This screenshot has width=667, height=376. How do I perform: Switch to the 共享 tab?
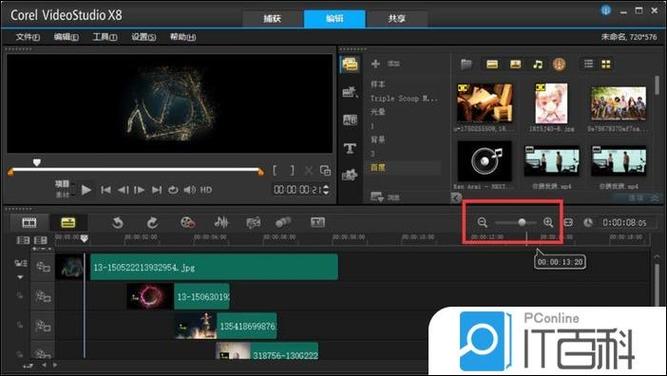(x=396, y=19)
